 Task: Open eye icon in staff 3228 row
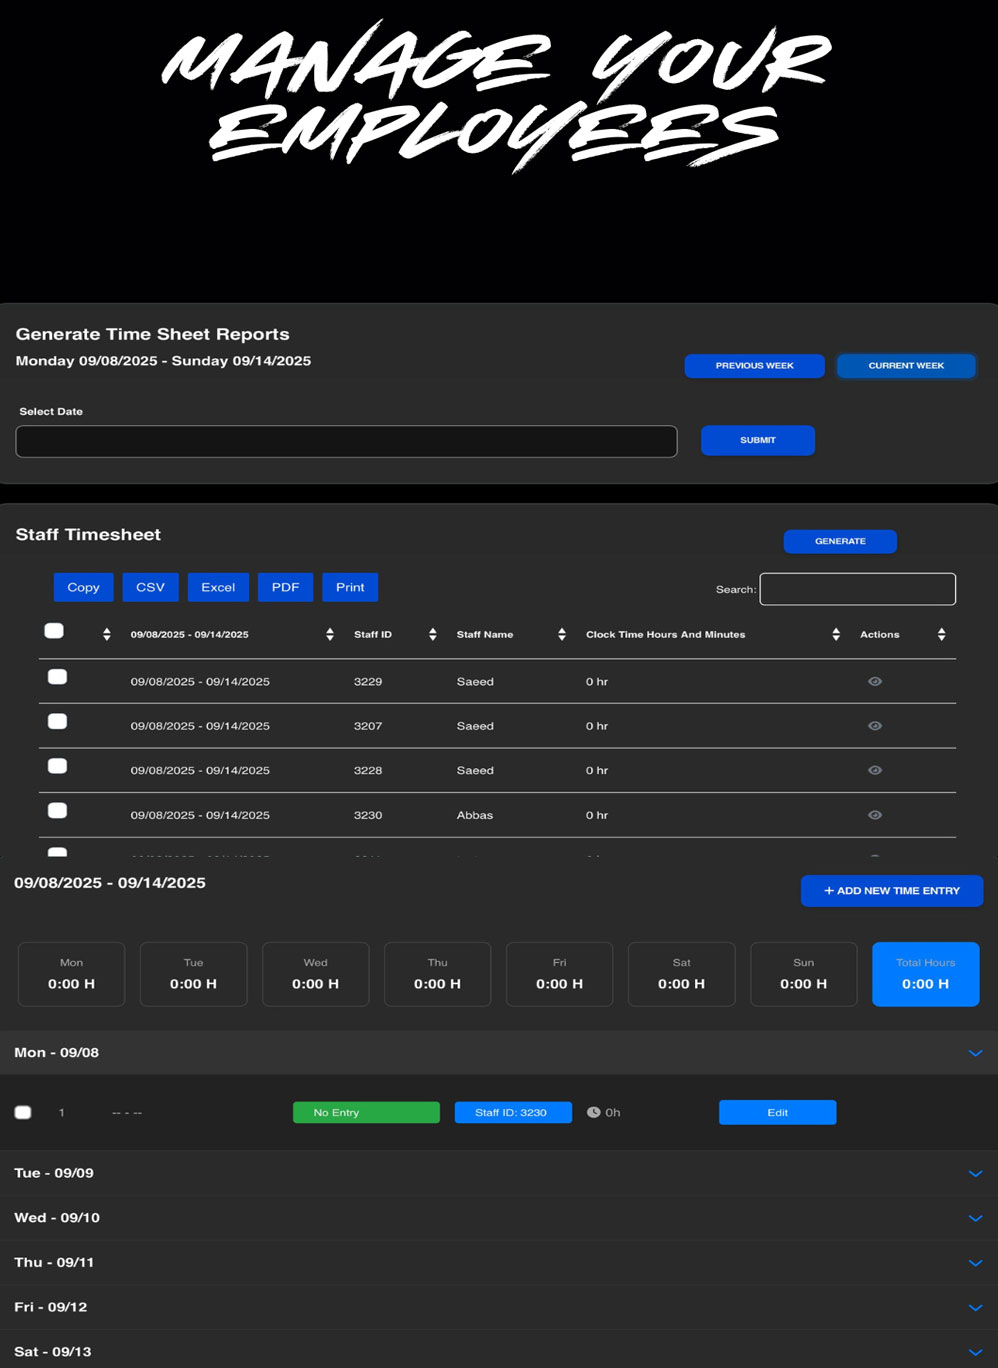pyautogui.click(x=874, y=770)
